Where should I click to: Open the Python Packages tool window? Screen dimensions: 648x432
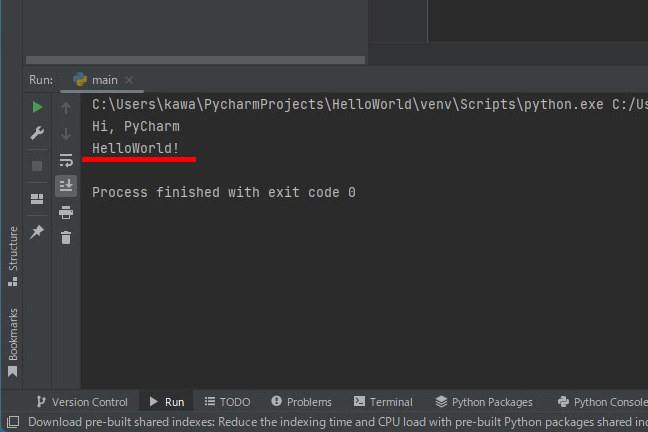[x=484, y=402]
